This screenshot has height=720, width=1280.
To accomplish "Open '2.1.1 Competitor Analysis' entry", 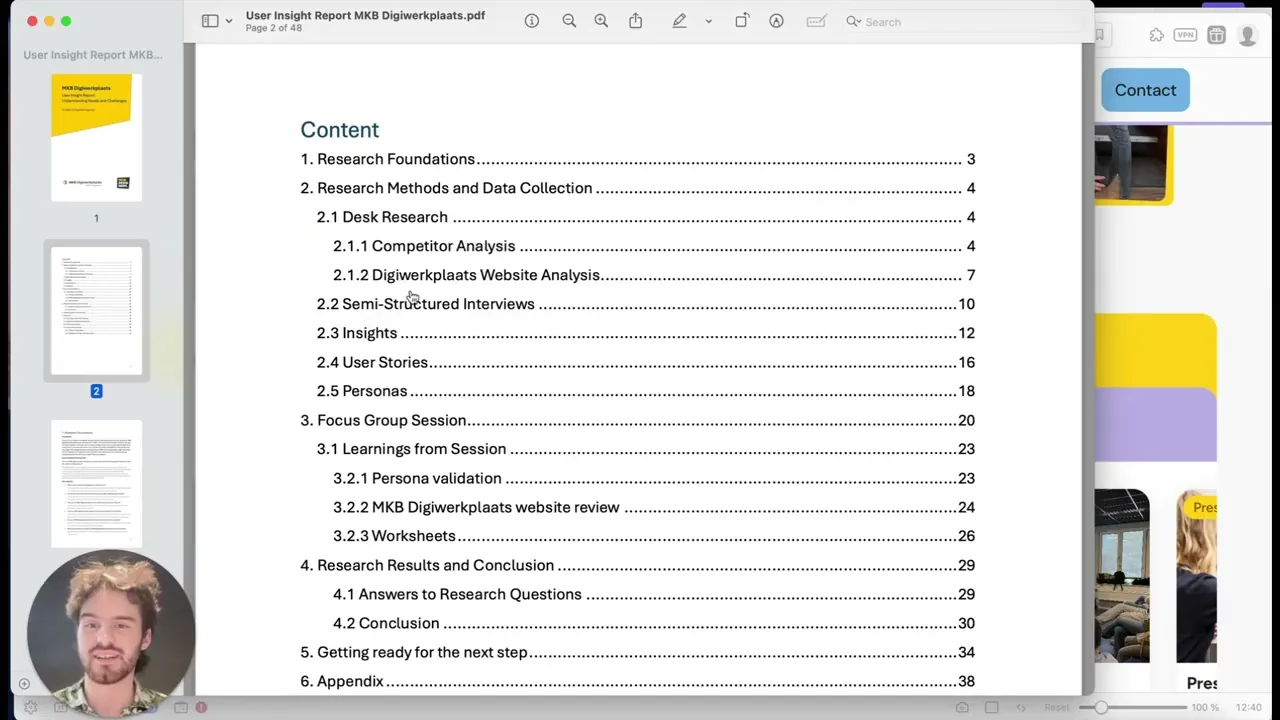I will coord(653,246).
